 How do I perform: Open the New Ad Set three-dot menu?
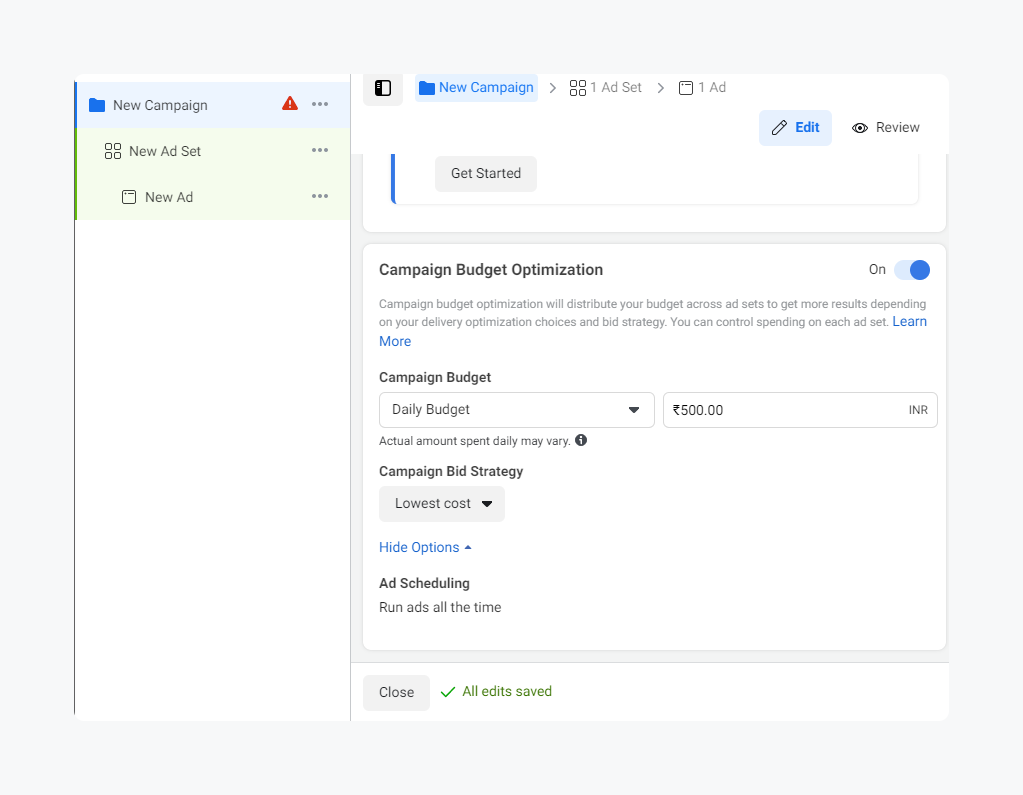(320, 150)
